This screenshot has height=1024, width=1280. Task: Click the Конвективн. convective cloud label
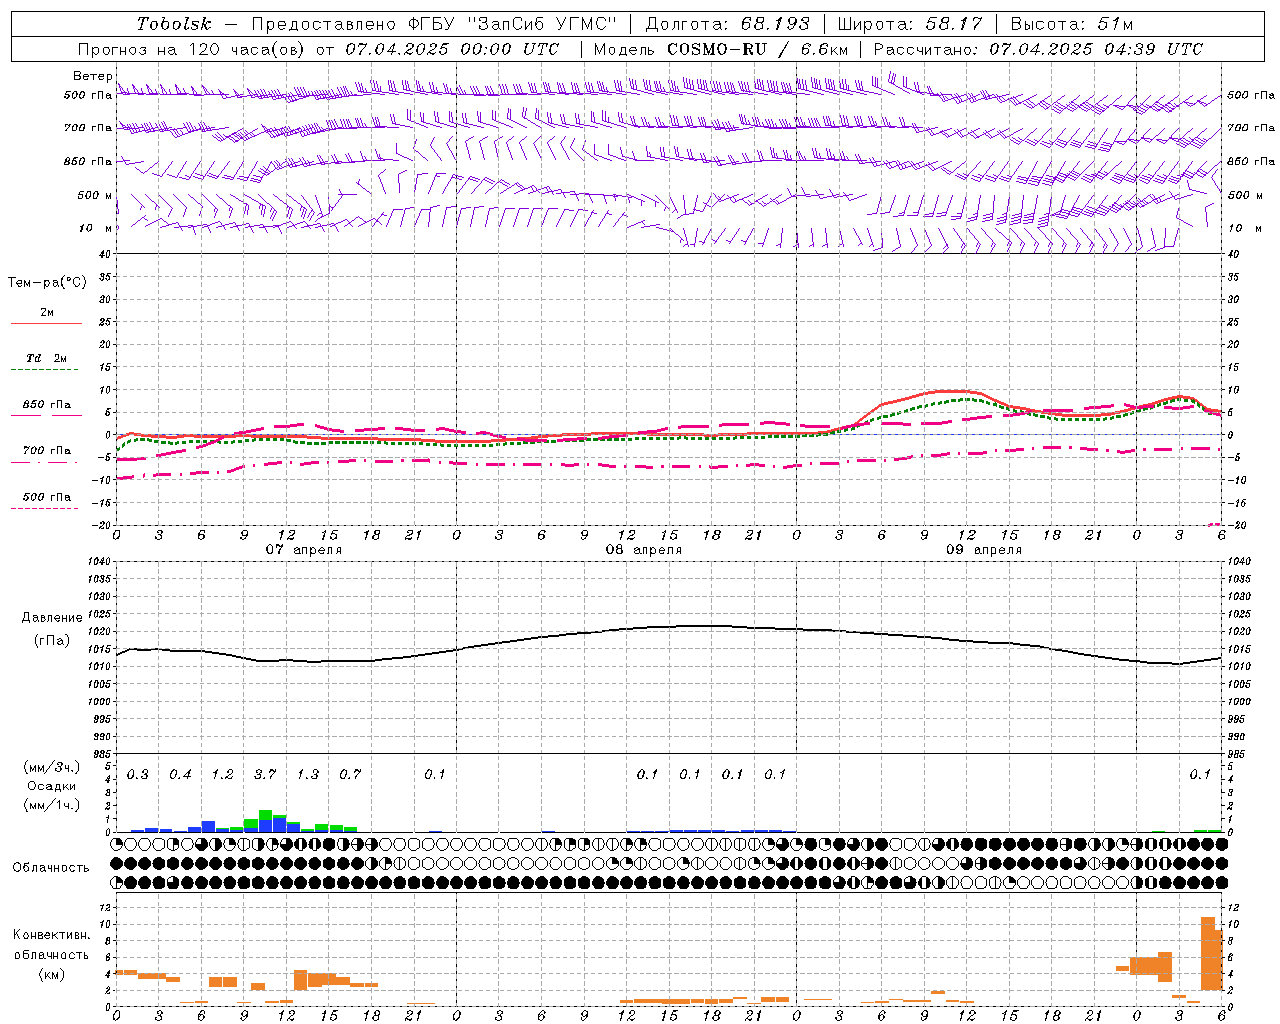point(52,934)
